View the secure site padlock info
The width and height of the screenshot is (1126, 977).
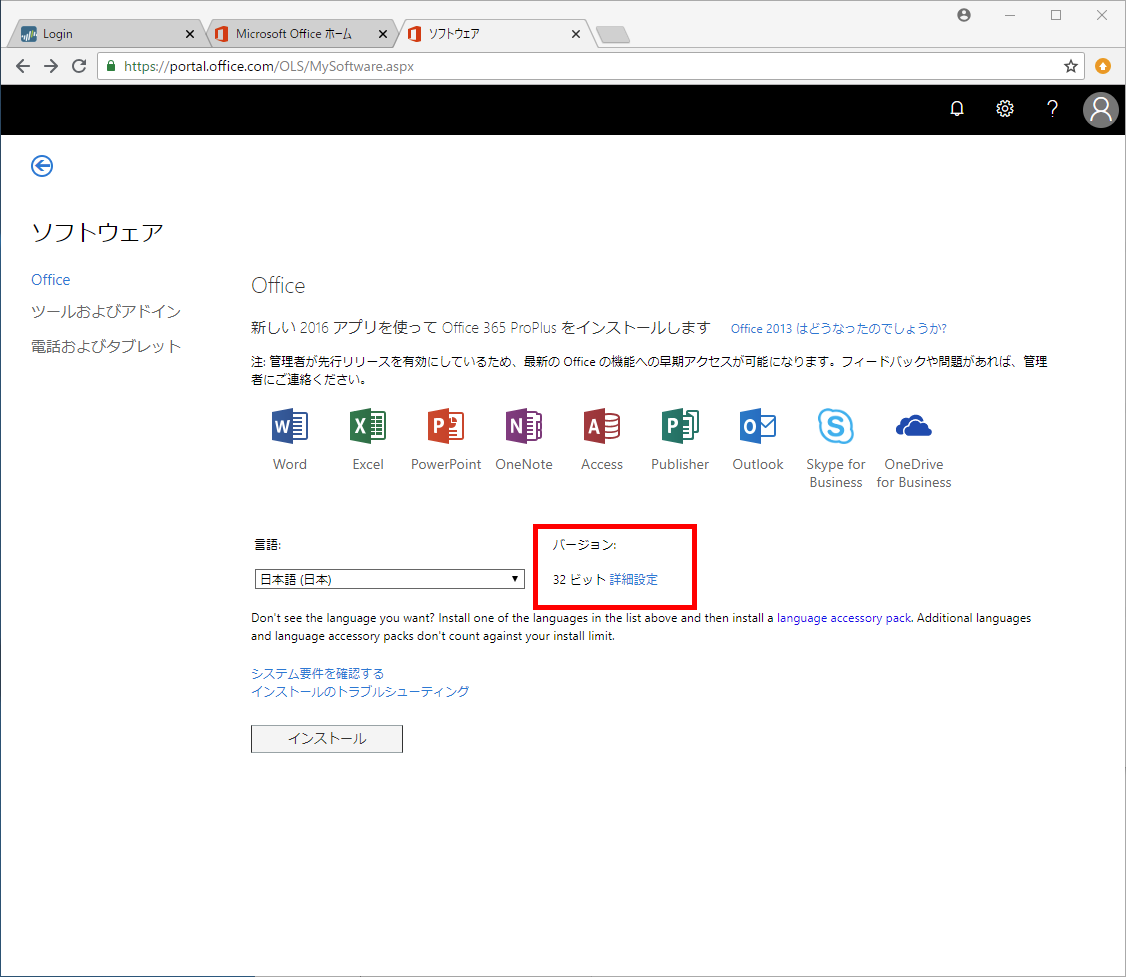coord(111,66)
